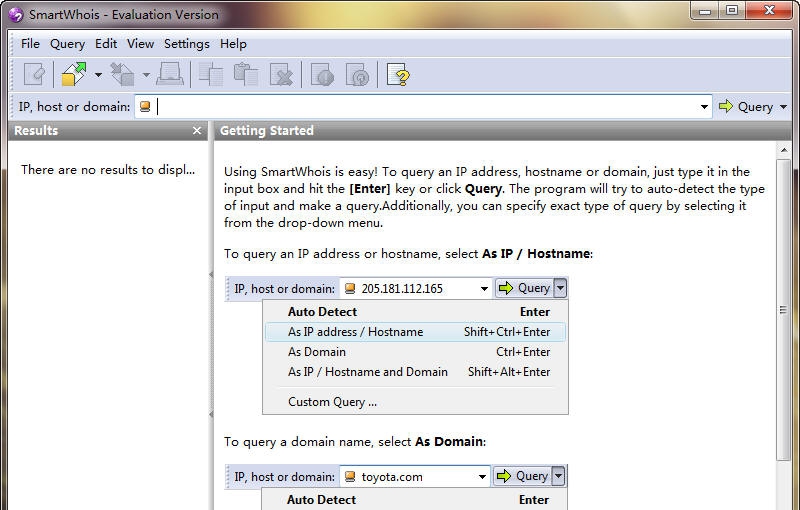Close the Results panel

[197, 131]
